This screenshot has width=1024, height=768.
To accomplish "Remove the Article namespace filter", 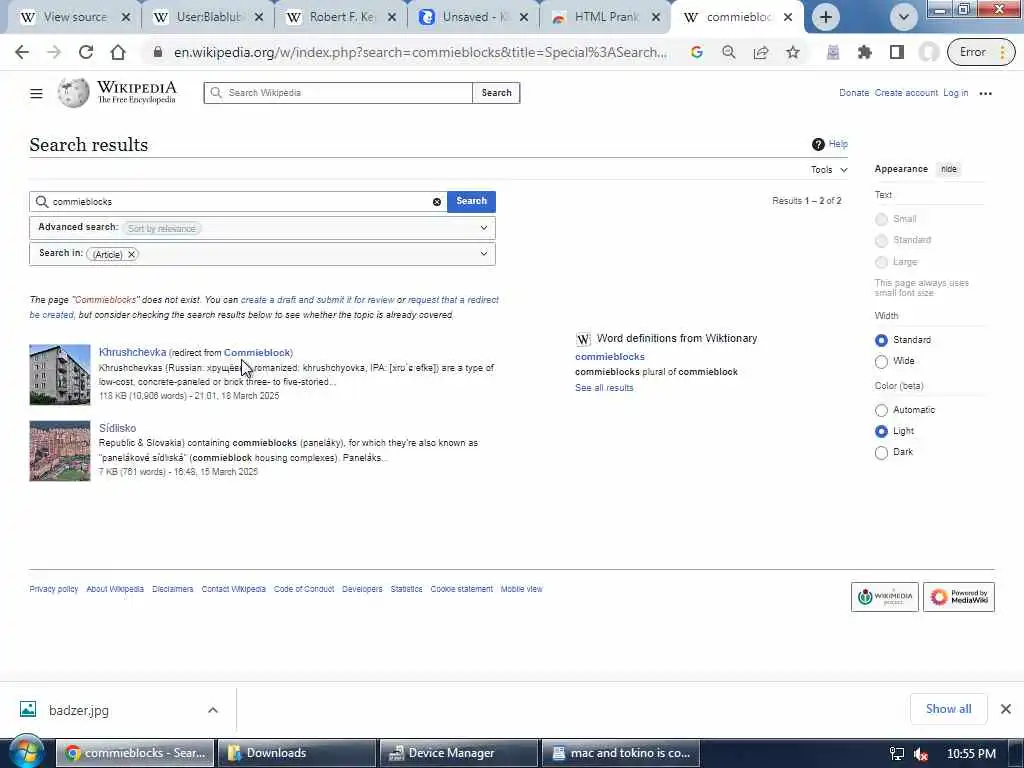I will pos(131,254).
